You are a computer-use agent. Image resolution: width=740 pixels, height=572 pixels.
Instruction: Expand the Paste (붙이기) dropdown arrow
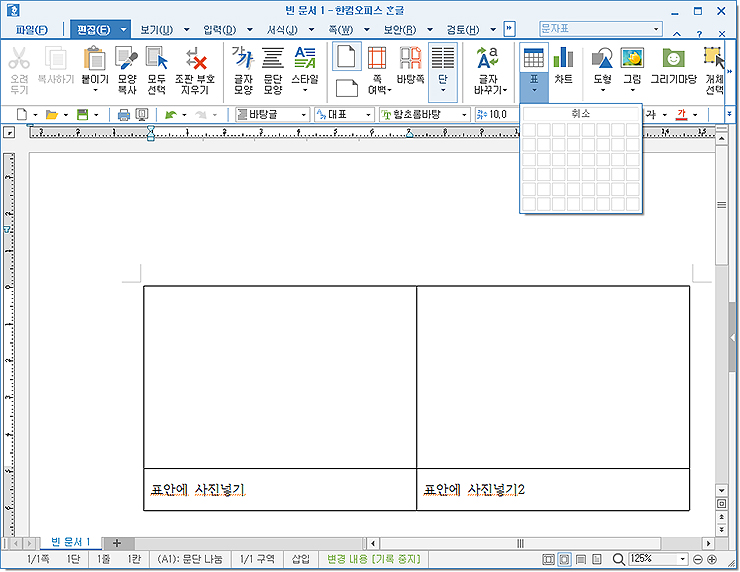pos(95,90)
